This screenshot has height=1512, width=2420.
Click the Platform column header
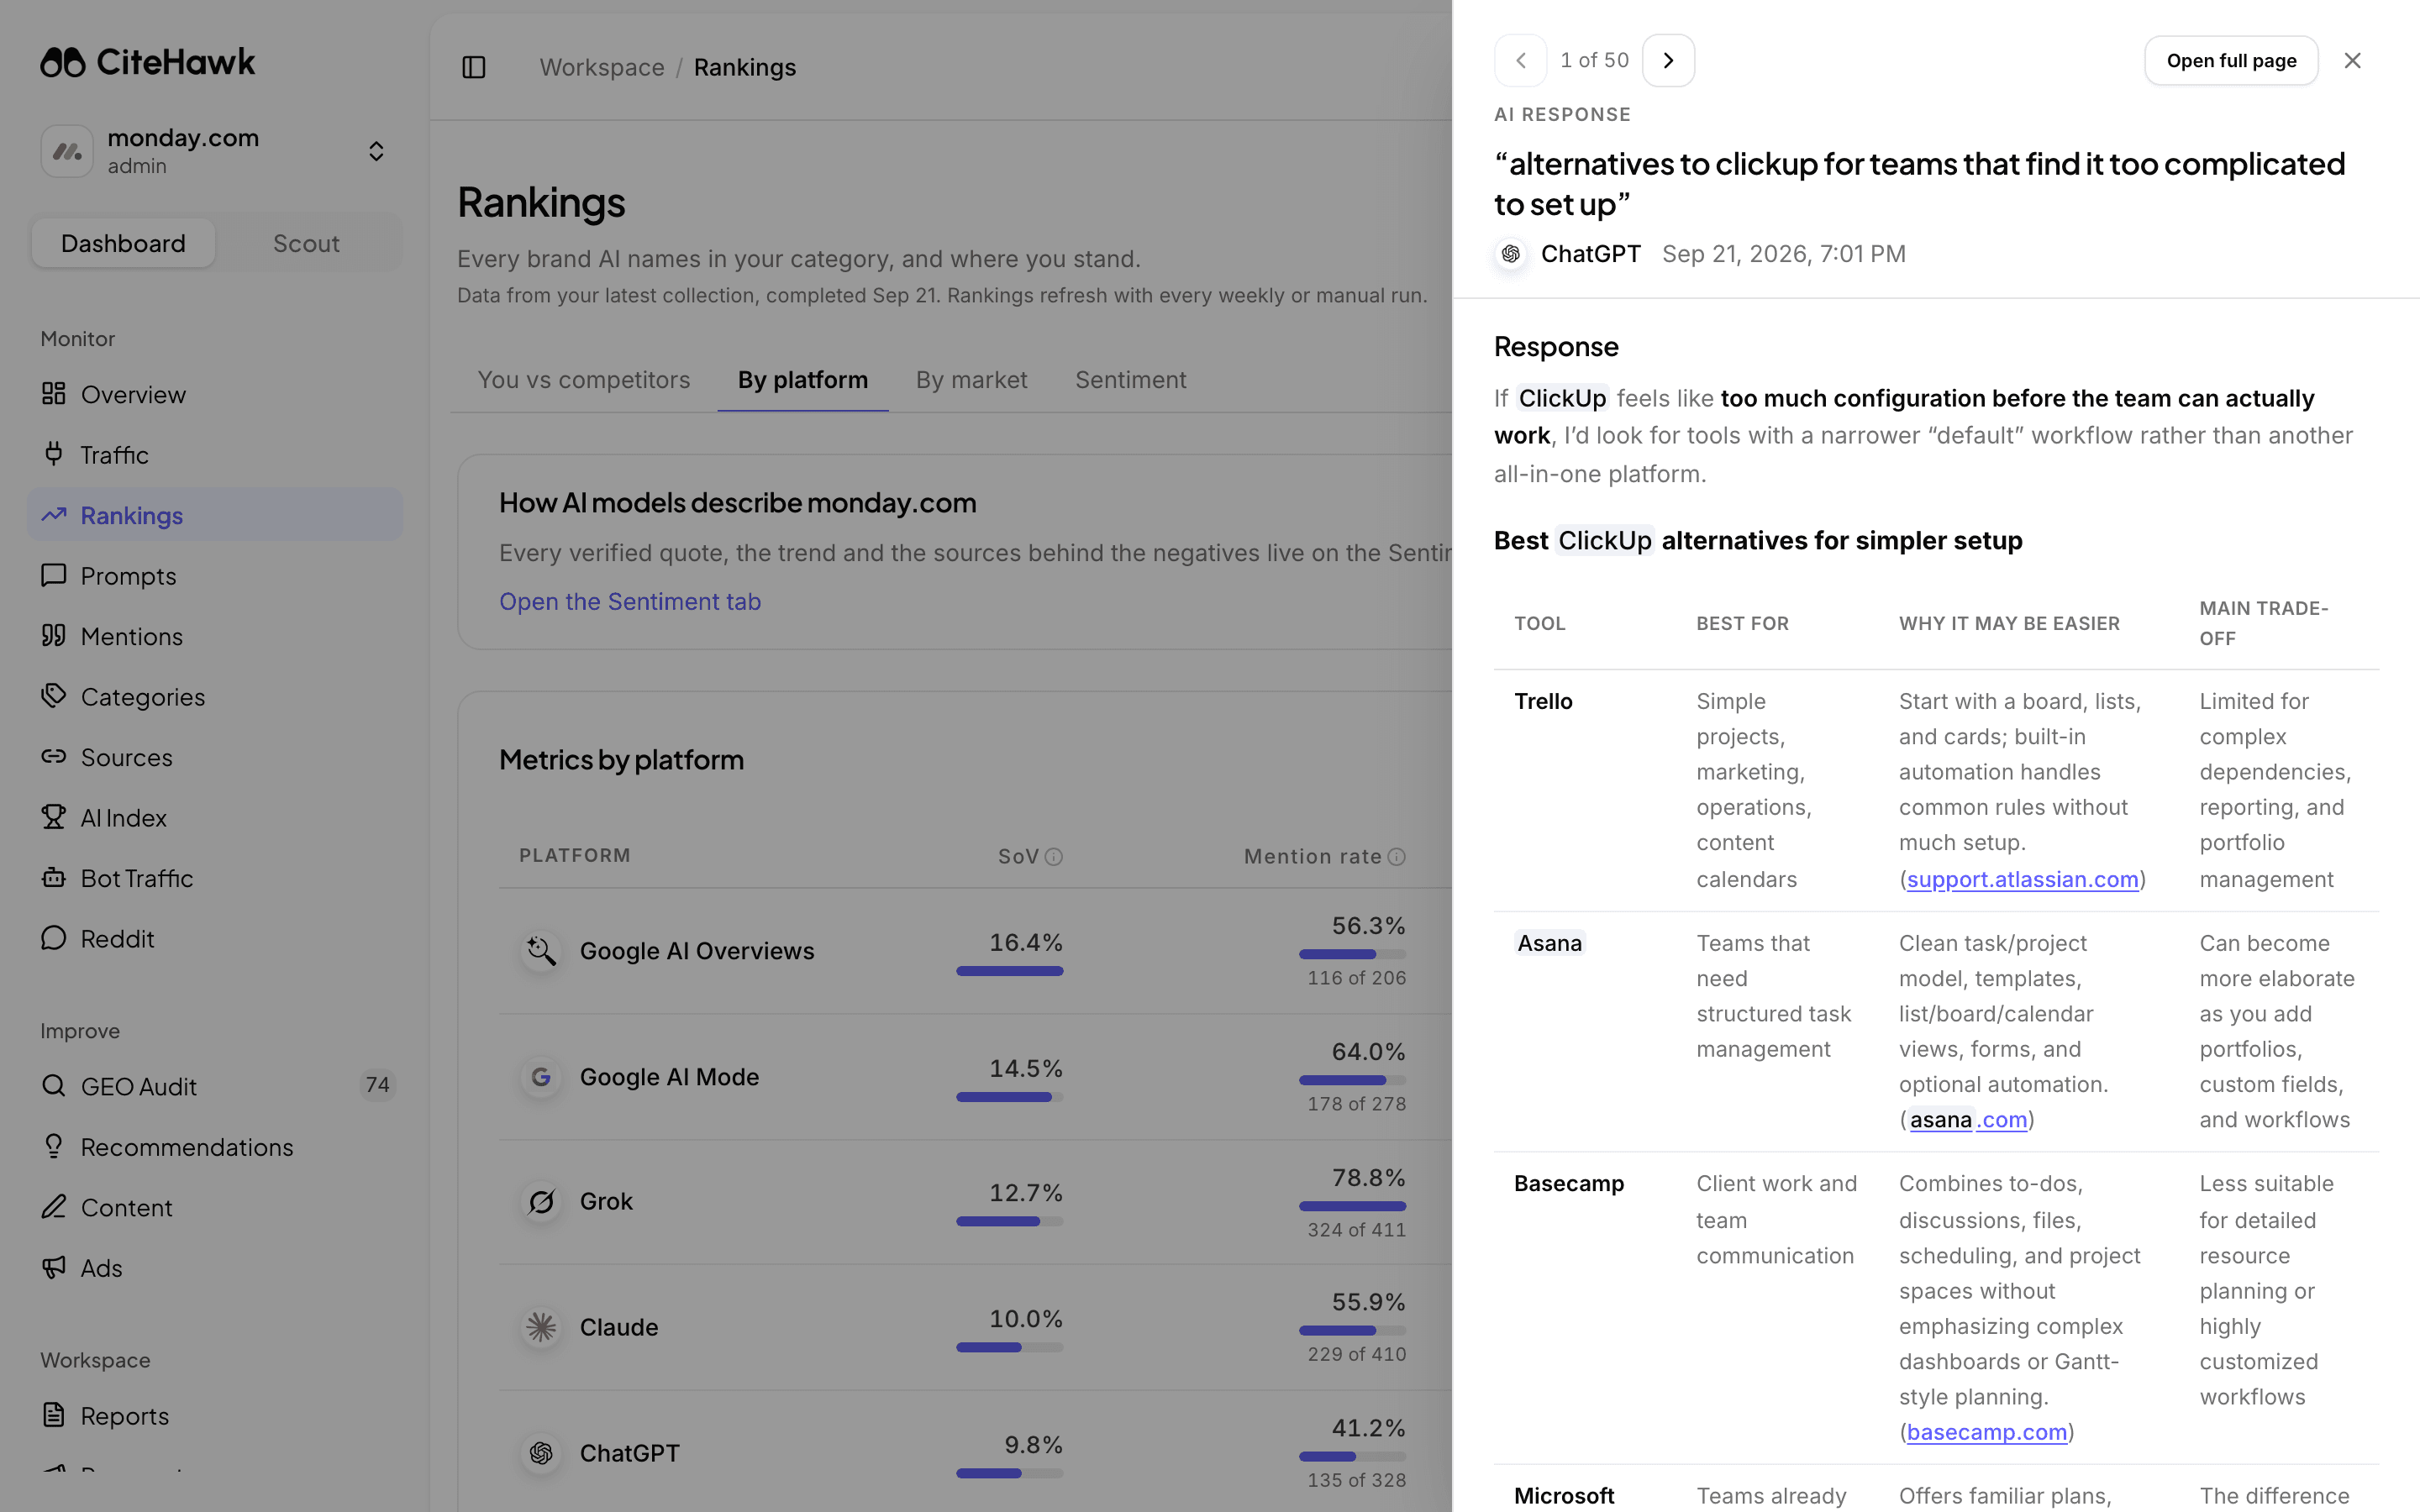pyautogui.click(x=575, y=856)
